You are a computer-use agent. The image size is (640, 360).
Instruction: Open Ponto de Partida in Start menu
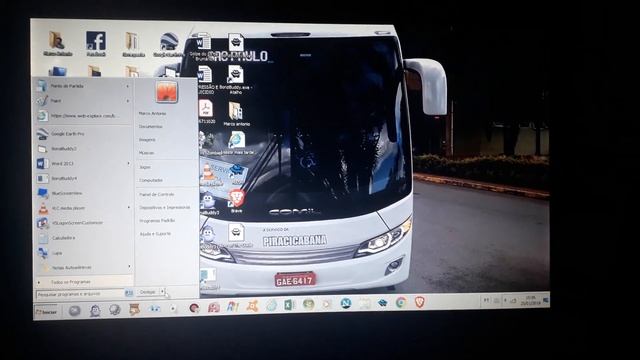pyautogui.click(x=83, y=86)
